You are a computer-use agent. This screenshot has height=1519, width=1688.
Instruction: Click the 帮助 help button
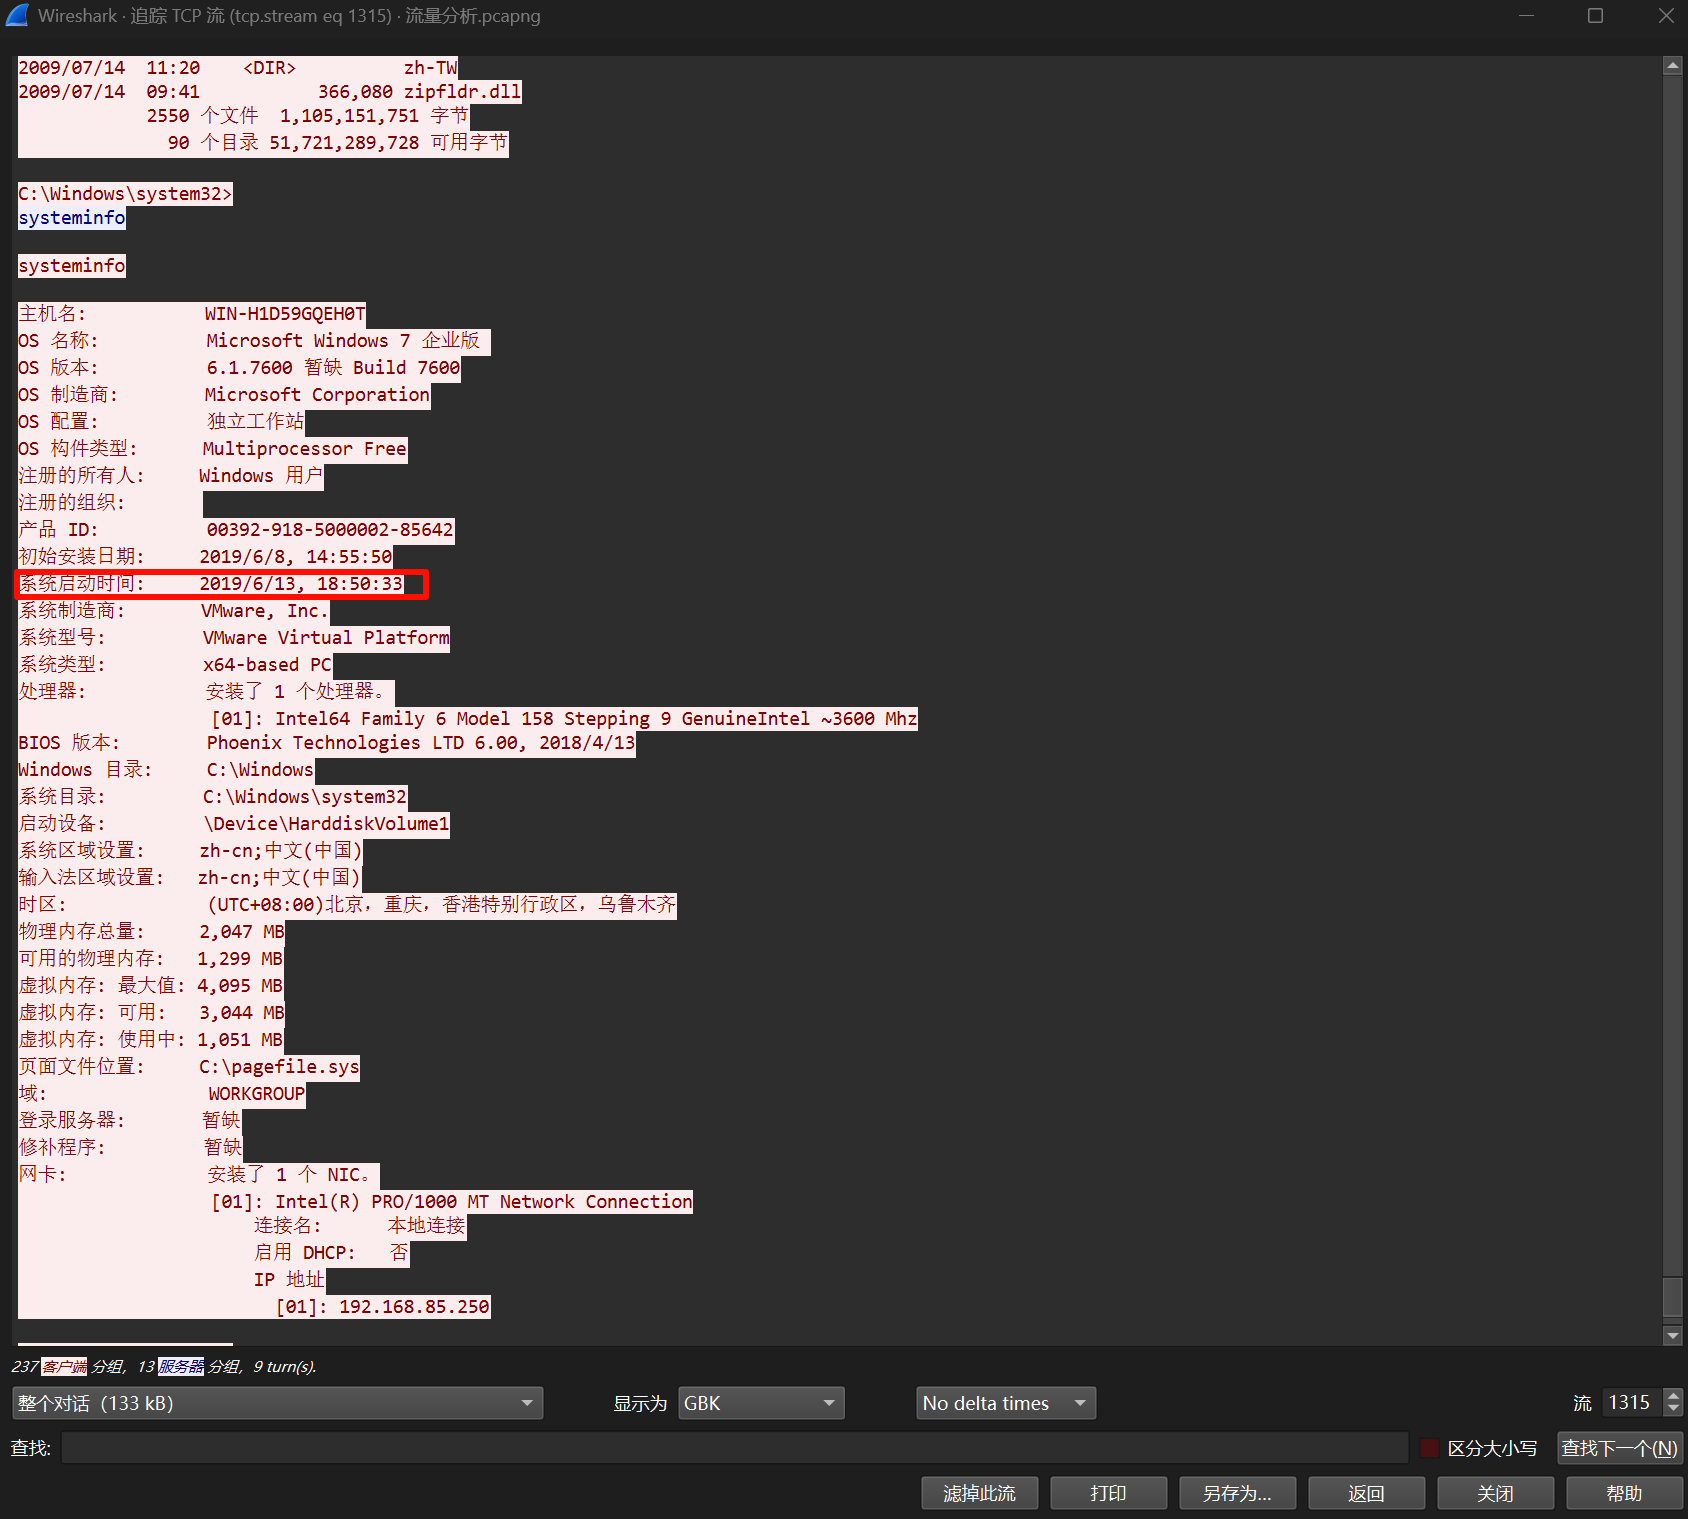[x=1625, y=1493]
